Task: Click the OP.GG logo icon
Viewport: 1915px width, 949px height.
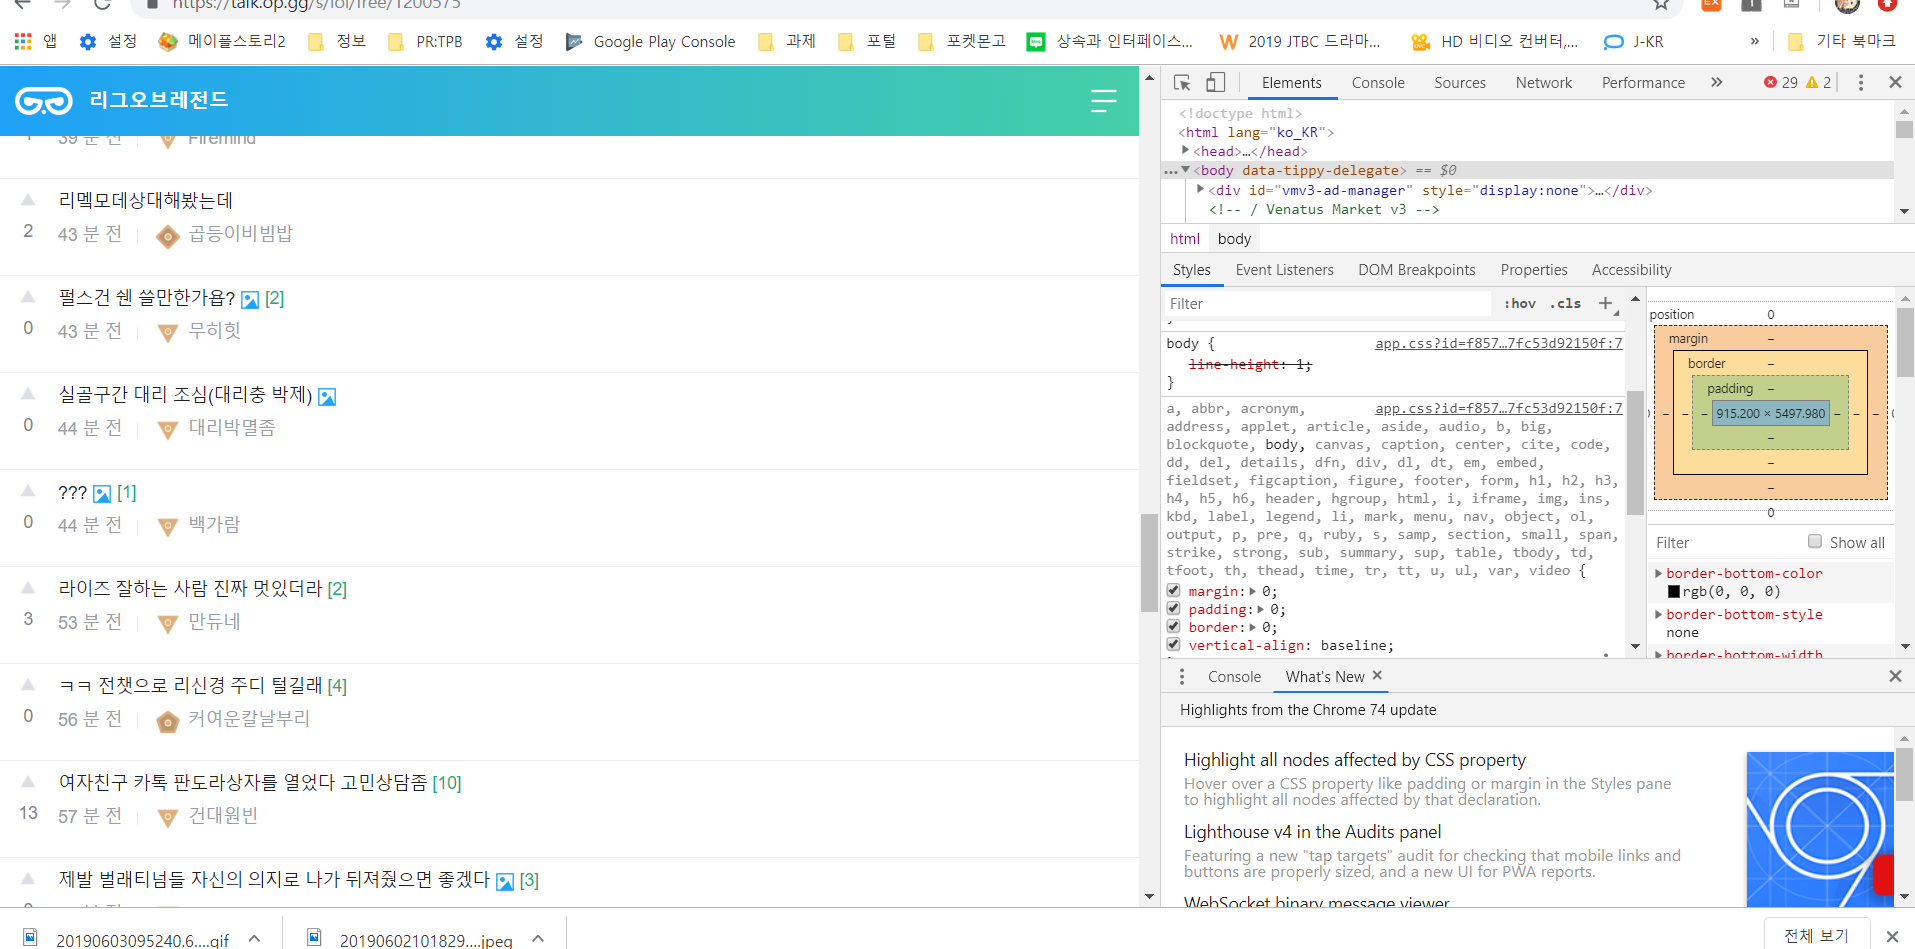Action: click(44, 101)
